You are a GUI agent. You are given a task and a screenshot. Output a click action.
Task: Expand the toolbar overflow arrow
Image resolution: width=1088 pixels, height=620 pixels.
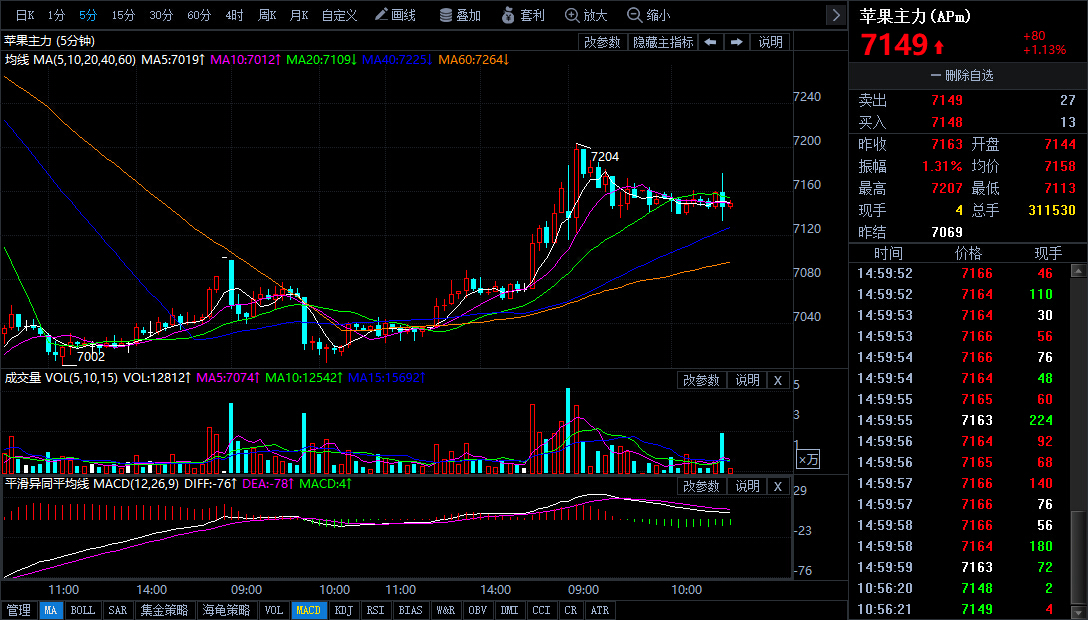(835, 15)
